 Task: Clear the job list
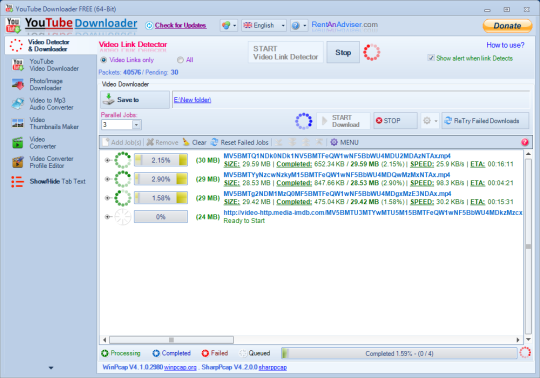(x=195, y=142)
